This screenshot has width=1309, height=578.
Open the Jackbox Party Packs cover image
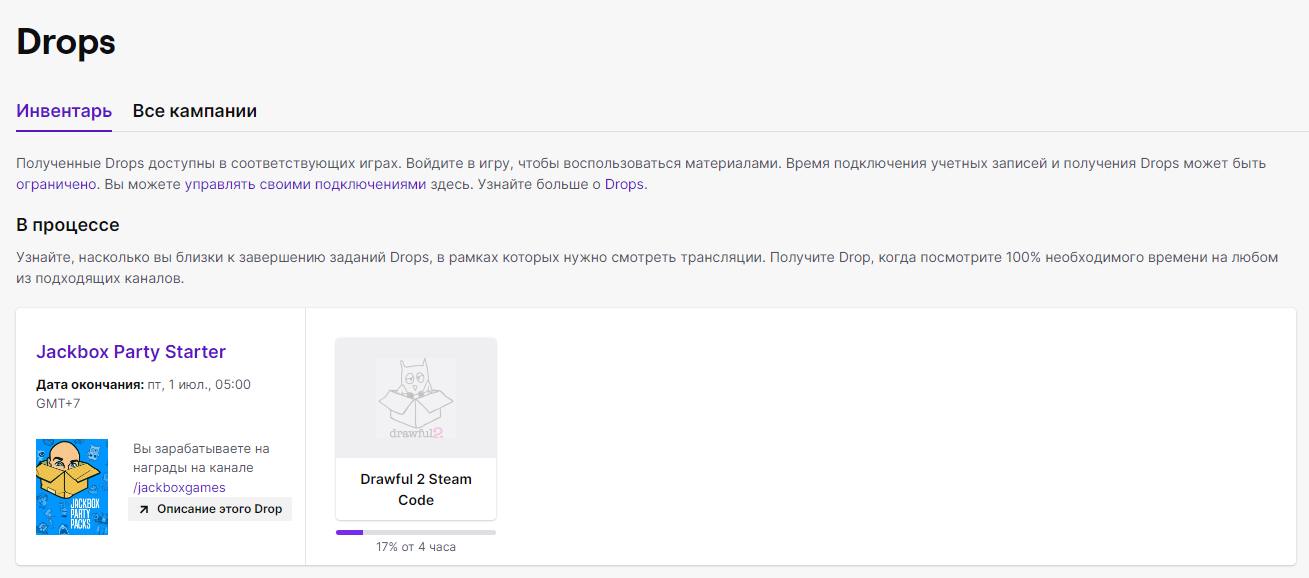click(72, 487)
